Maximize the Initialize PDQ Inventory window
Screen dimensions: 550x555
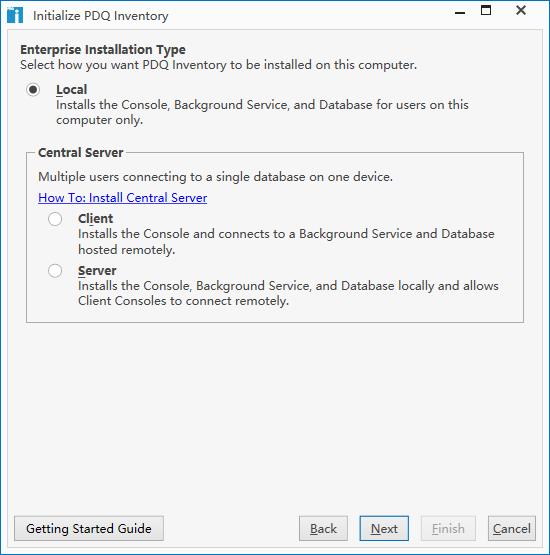point(486,10)
